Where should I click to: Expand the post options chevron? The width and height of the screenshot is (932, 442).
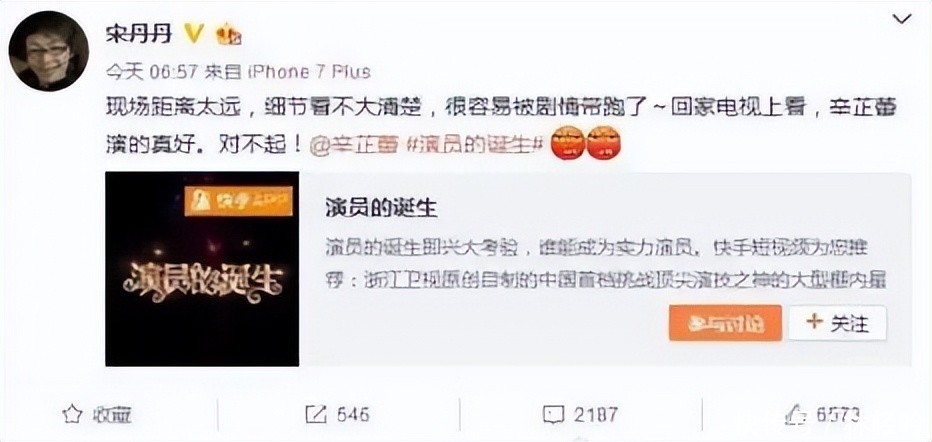coord(902,19)
